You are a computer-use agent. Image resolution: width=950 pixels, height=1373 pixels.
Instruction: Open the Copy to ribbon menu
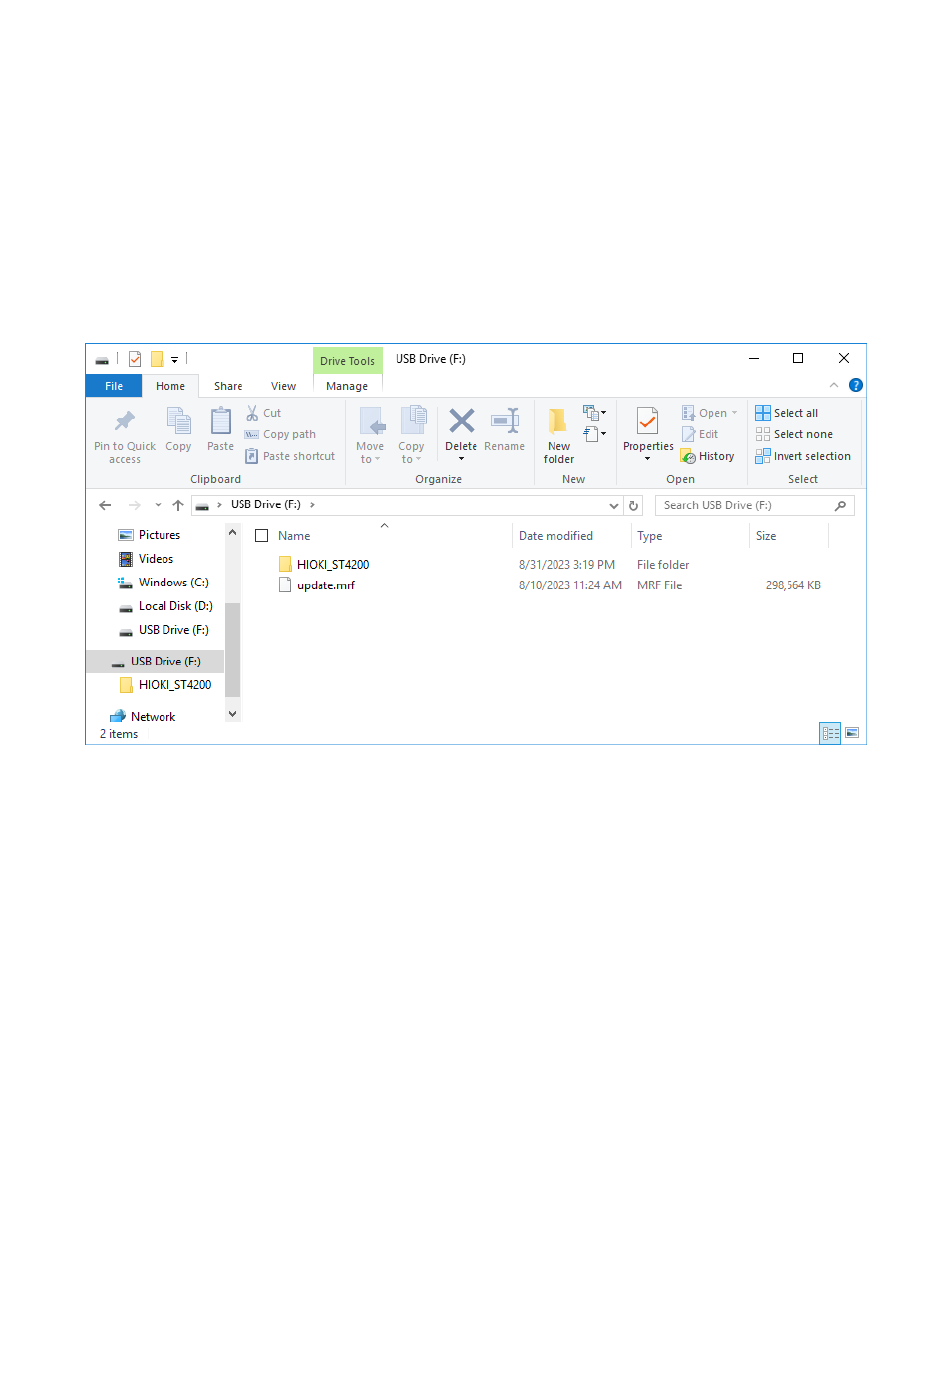point(411,435)
